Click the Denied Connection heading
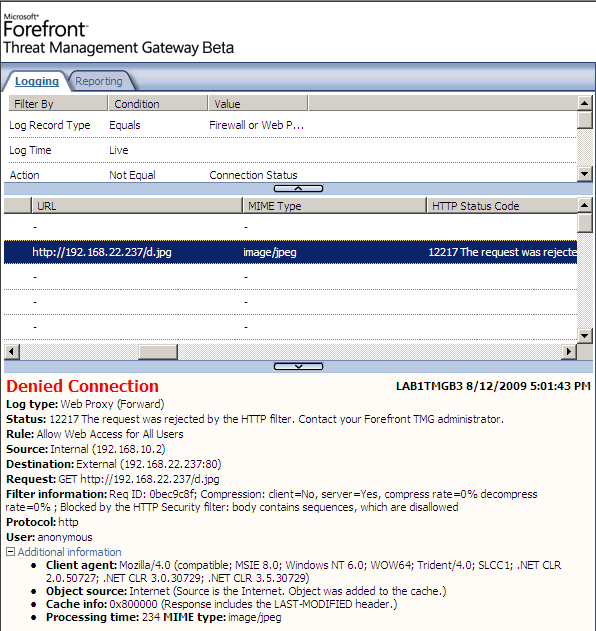 [82, 386]
